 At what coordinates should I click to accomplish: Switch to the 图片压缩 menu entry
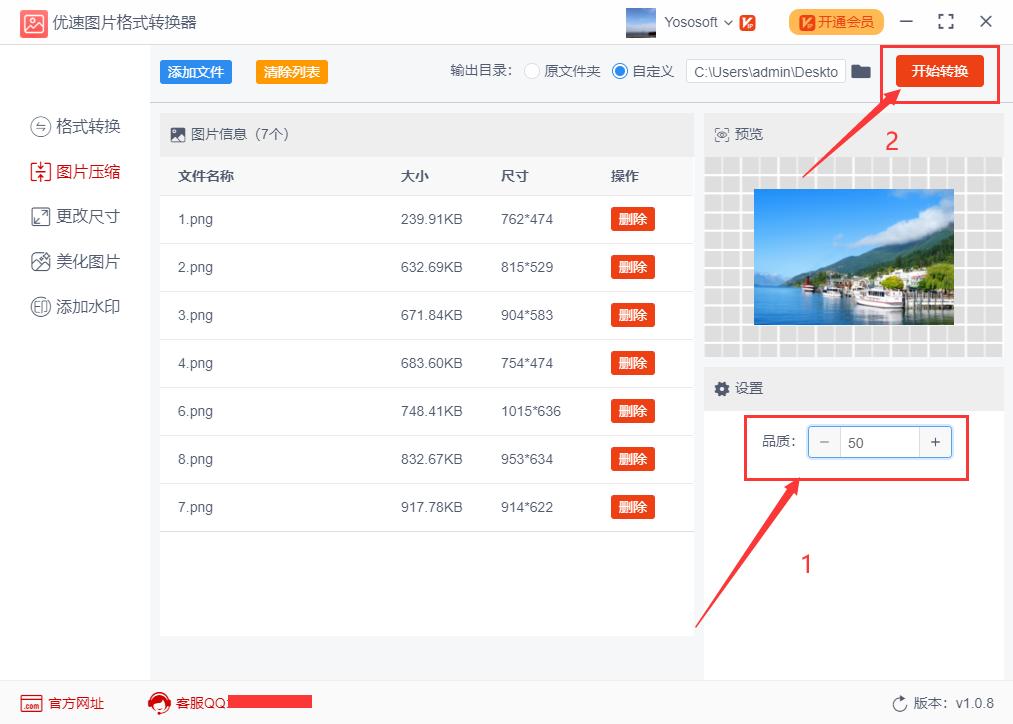86,171
